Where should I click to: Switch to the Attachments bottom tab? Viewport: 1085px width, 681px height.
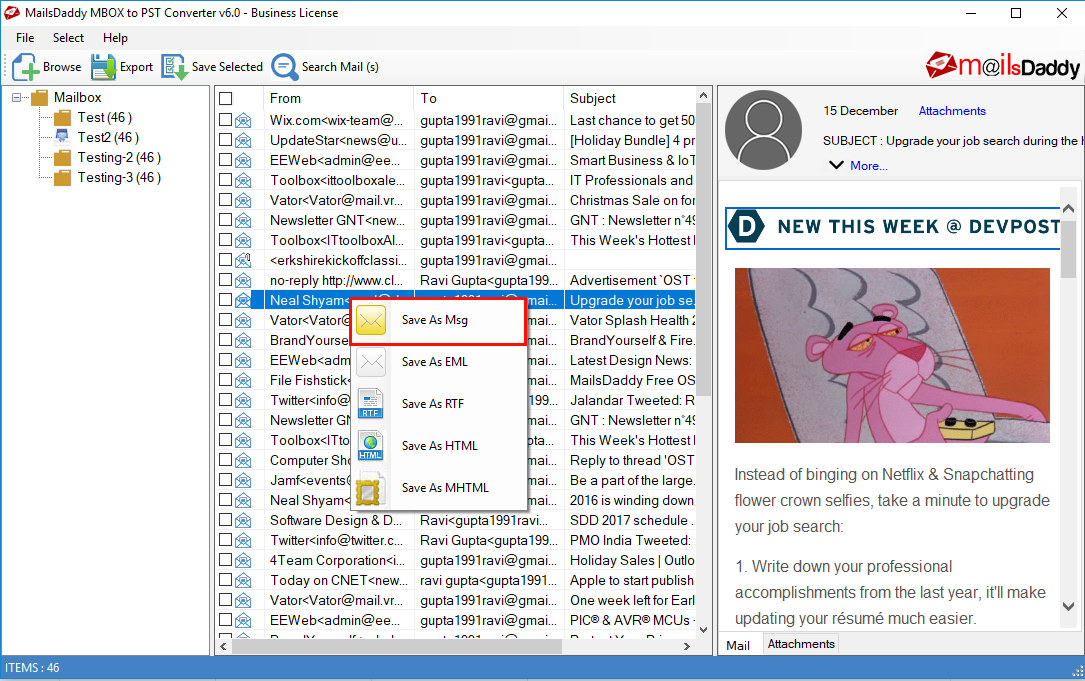click(801, 644)
